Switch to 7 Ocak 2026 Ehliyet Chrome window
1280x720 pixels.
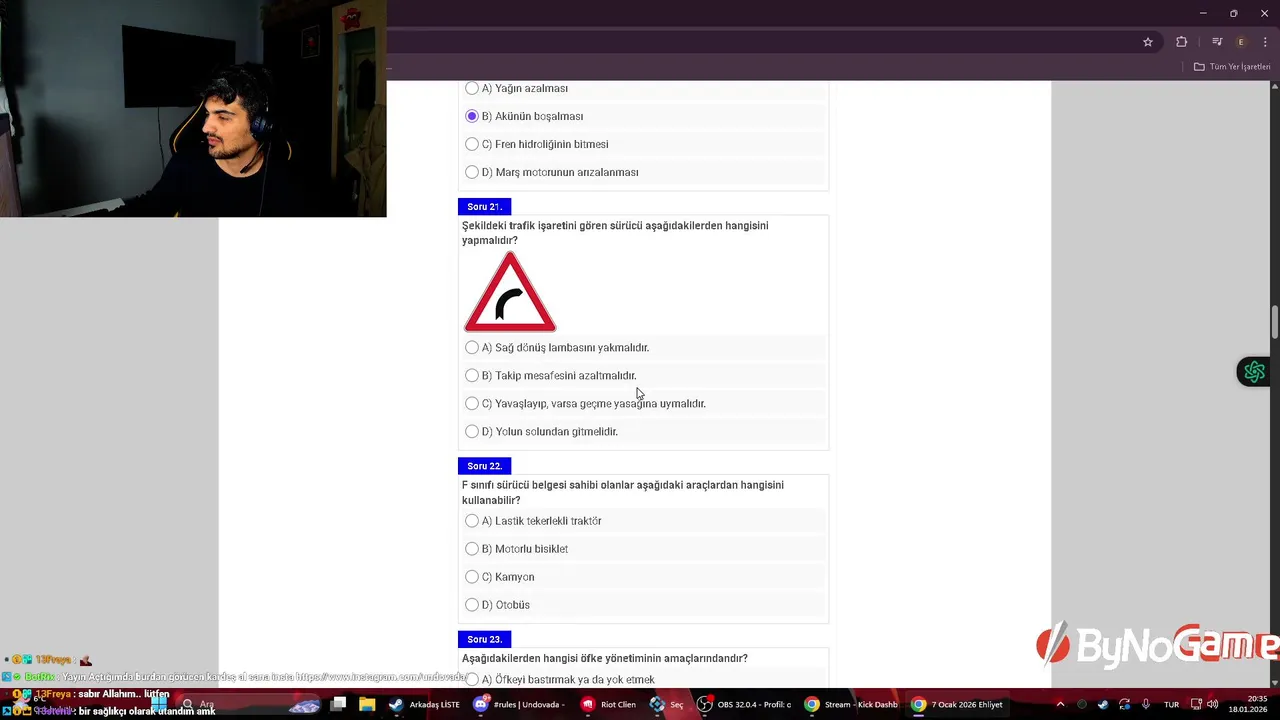pyautogui.click(x=957, y=704)
